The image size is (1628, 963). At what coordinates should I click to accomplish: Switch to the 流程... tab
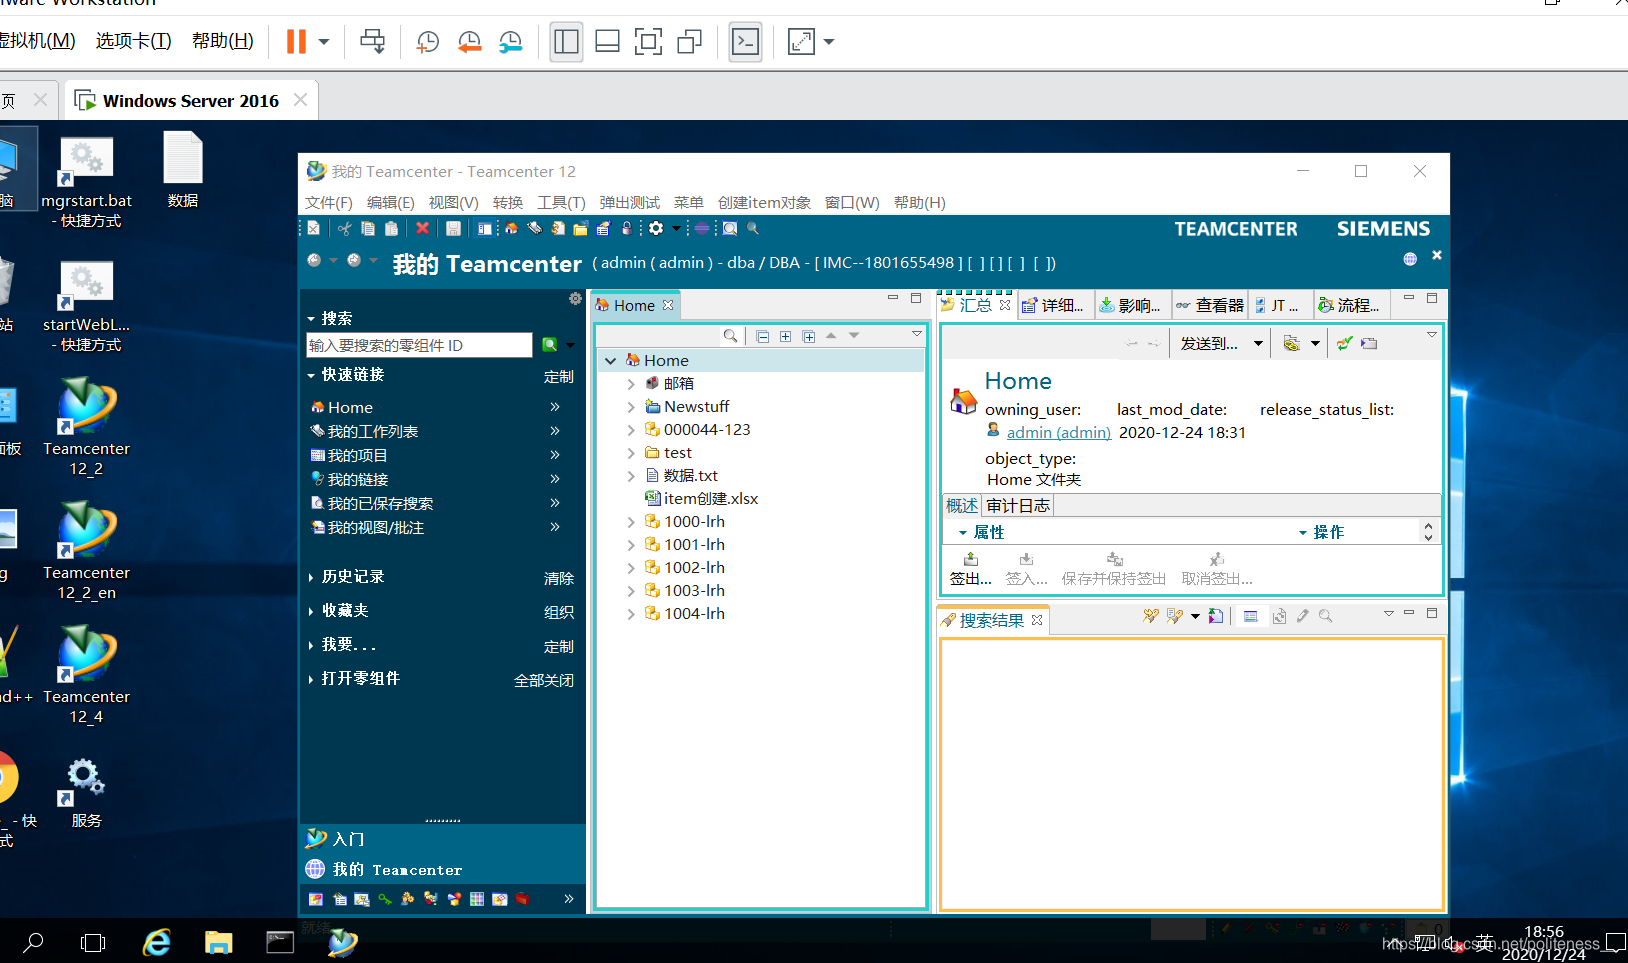click(1349, 306)
